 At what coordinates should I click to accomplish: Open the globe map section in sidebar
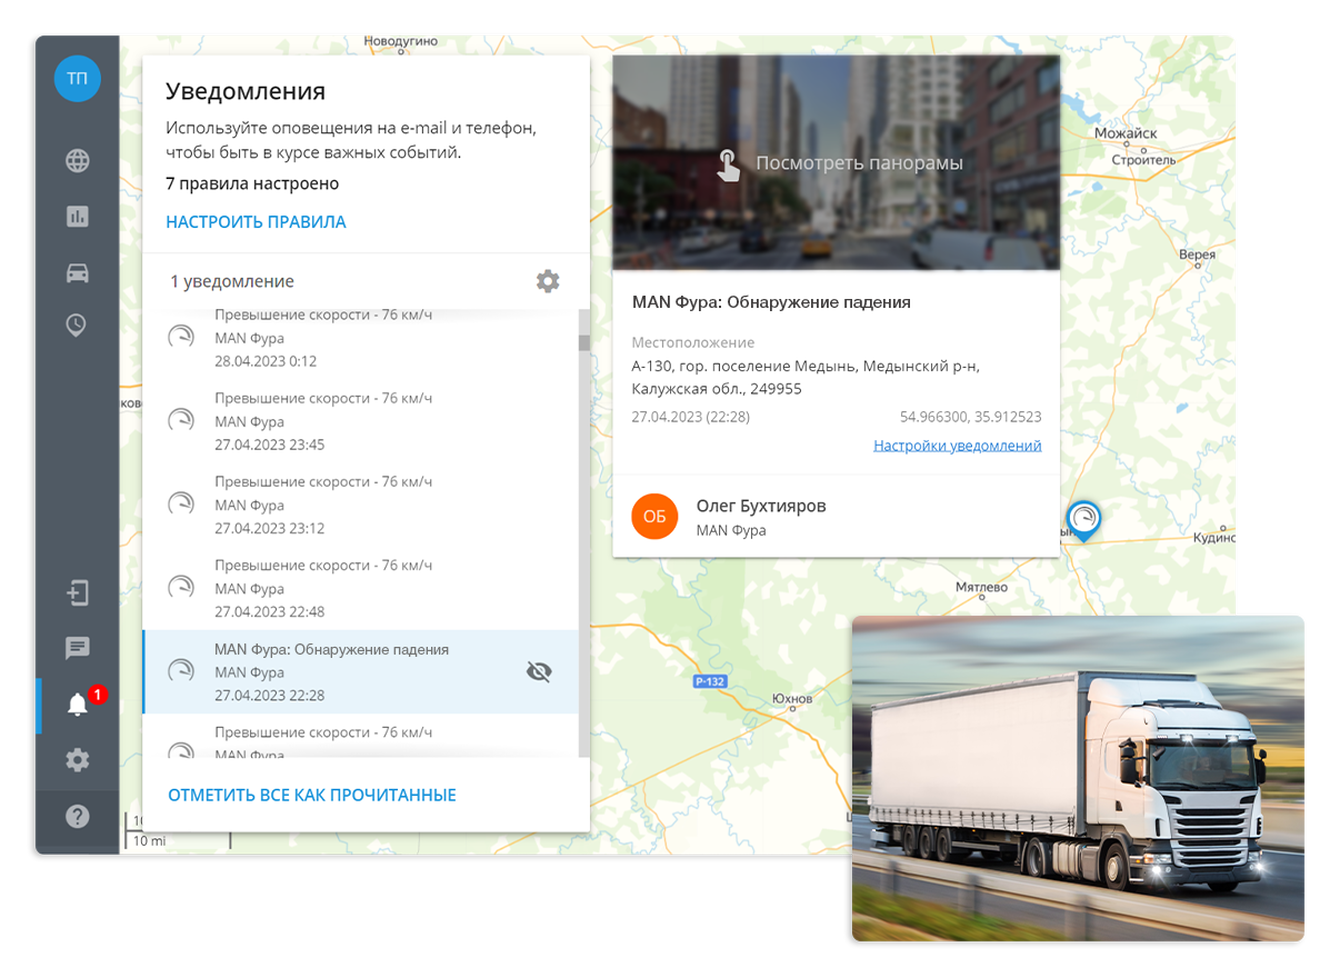coord(77,161)
